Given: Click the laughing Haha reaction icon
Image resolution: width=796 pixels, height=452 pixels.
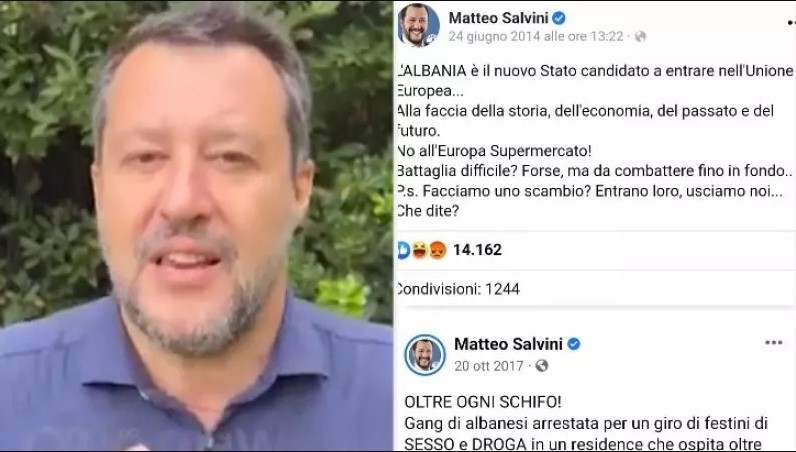Looking at the screenshot, I should [x=419, y=250].
